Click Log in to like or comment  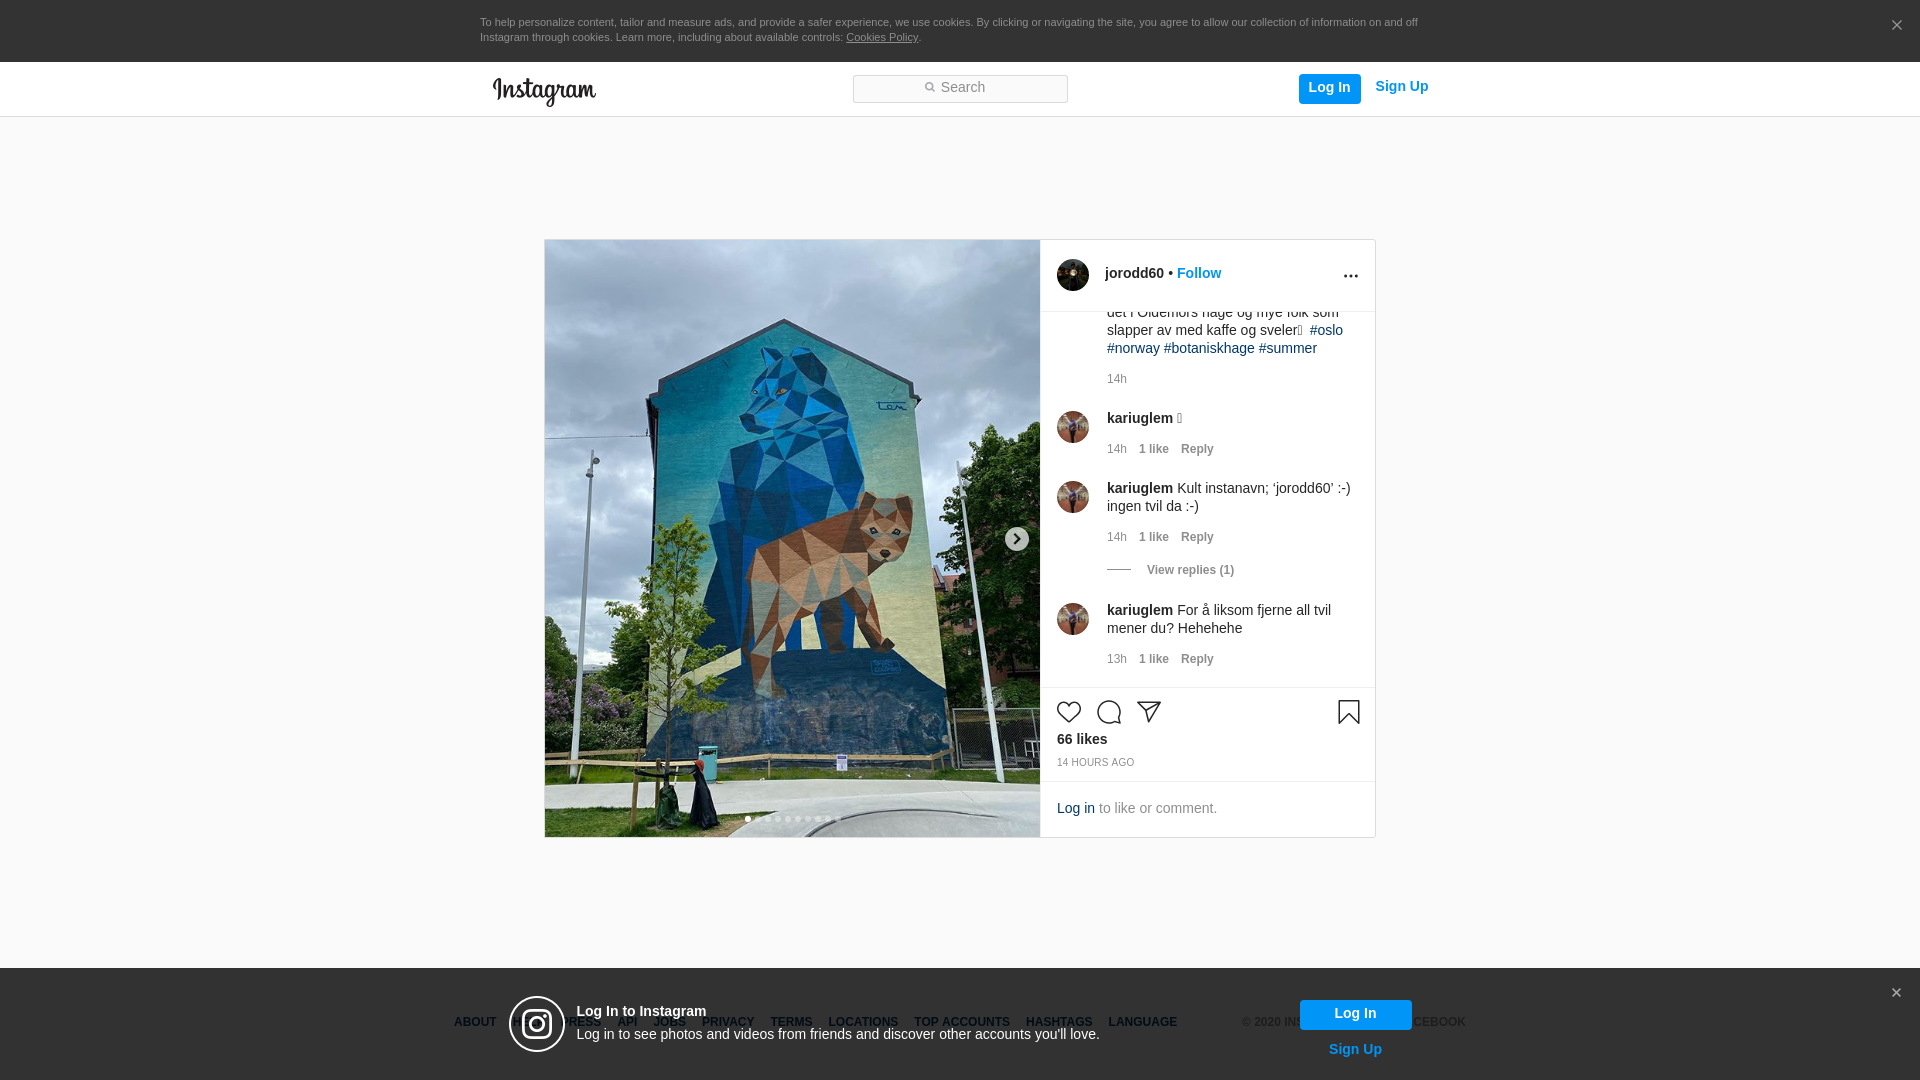pos(1076,808)
